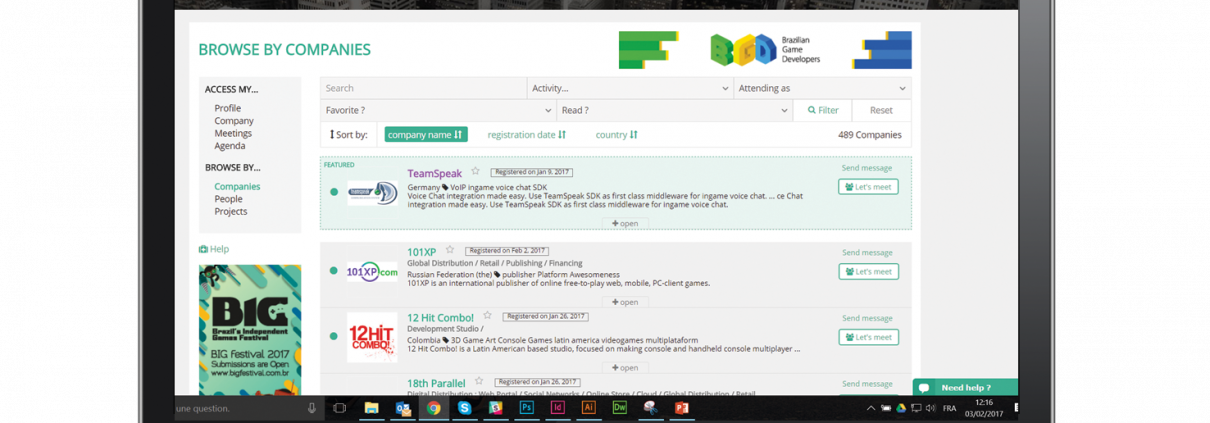Click the Task View taskbar icon
This screenshot has height=423, width=1210.
339,408
